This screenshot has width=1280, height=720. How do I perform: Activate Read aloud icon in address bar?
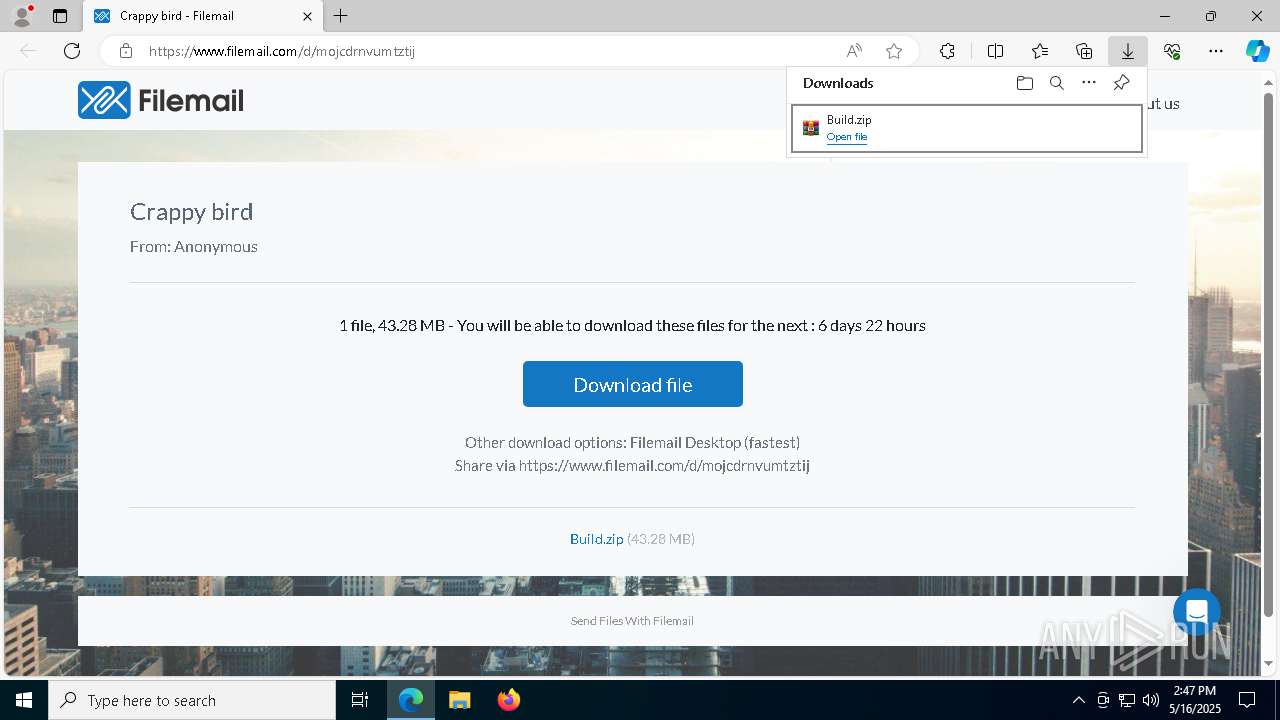point(854,51)
